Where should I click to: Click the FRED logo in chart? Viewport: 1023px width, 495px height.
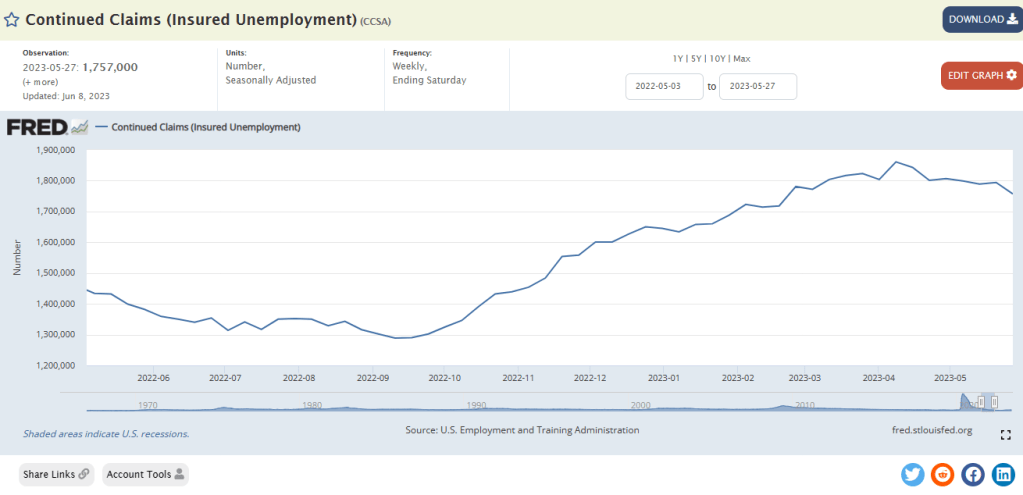coord(36,127)
